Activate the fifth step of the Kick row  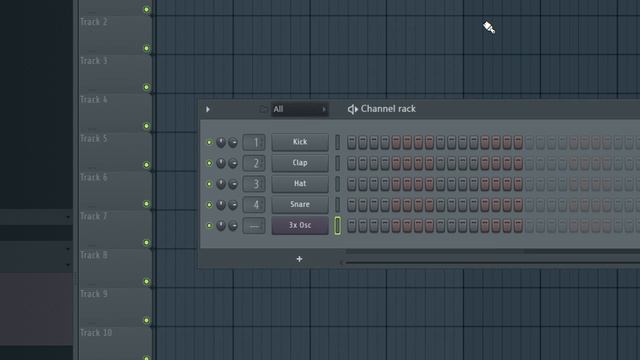(x=396, y=142)
